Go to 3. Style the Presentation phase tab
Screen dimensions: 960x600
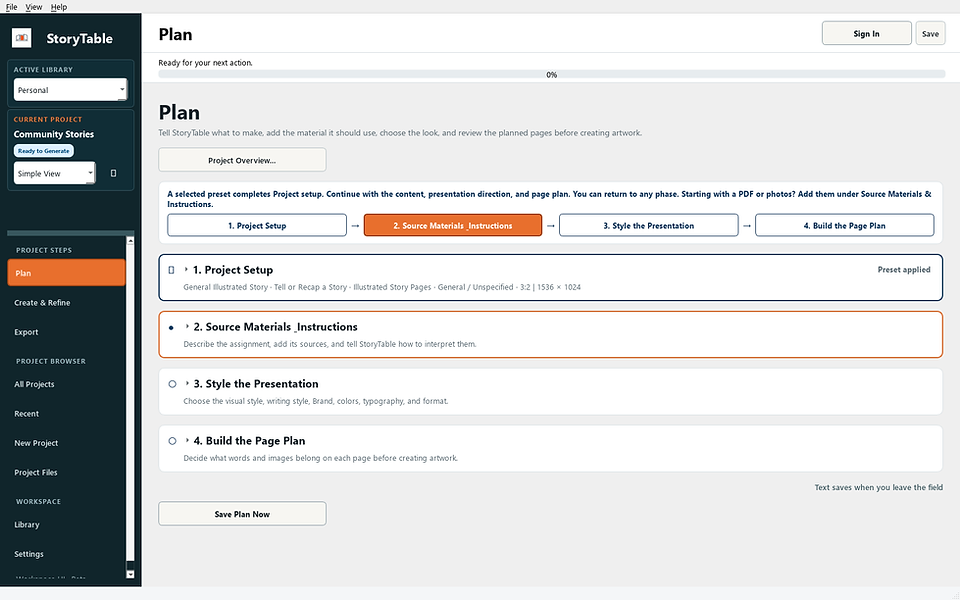(648, 225)
